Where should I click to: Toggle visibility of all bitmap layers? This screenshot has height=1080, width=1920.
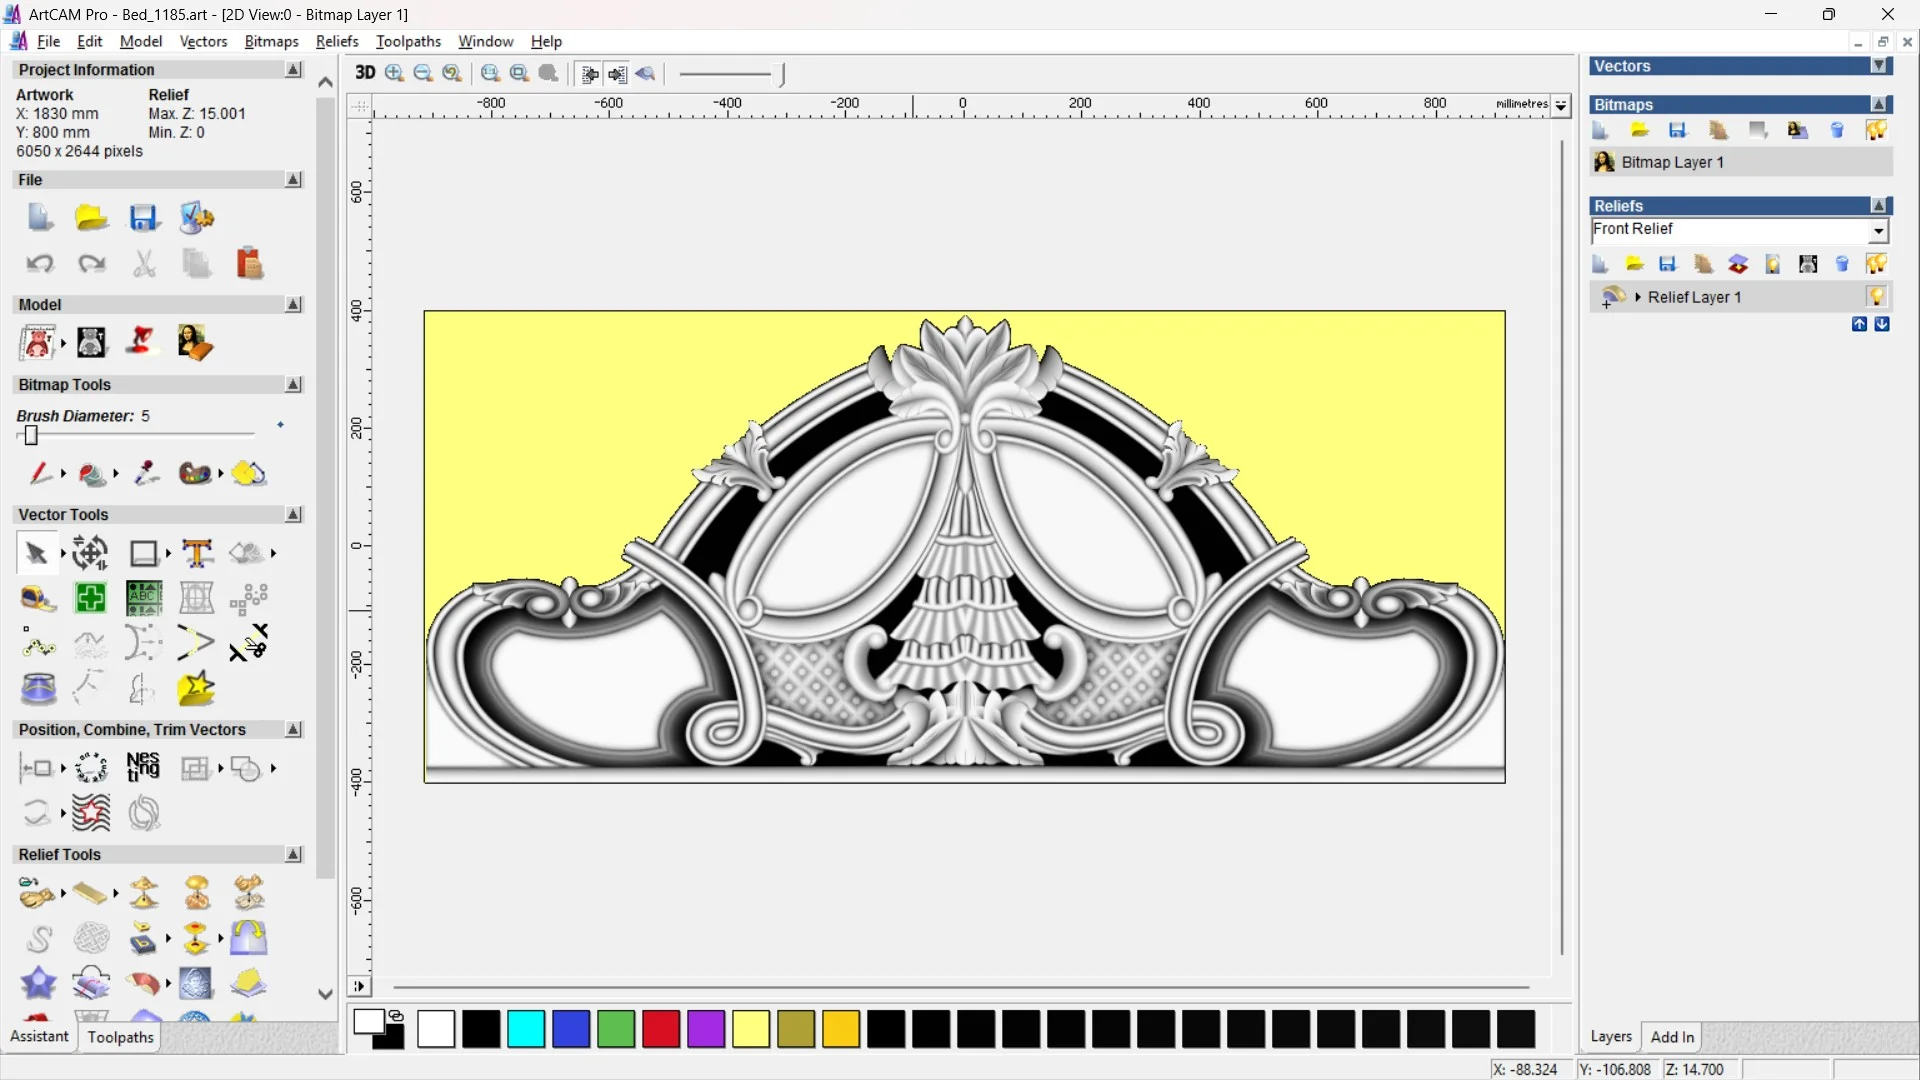coord(1876,131)
